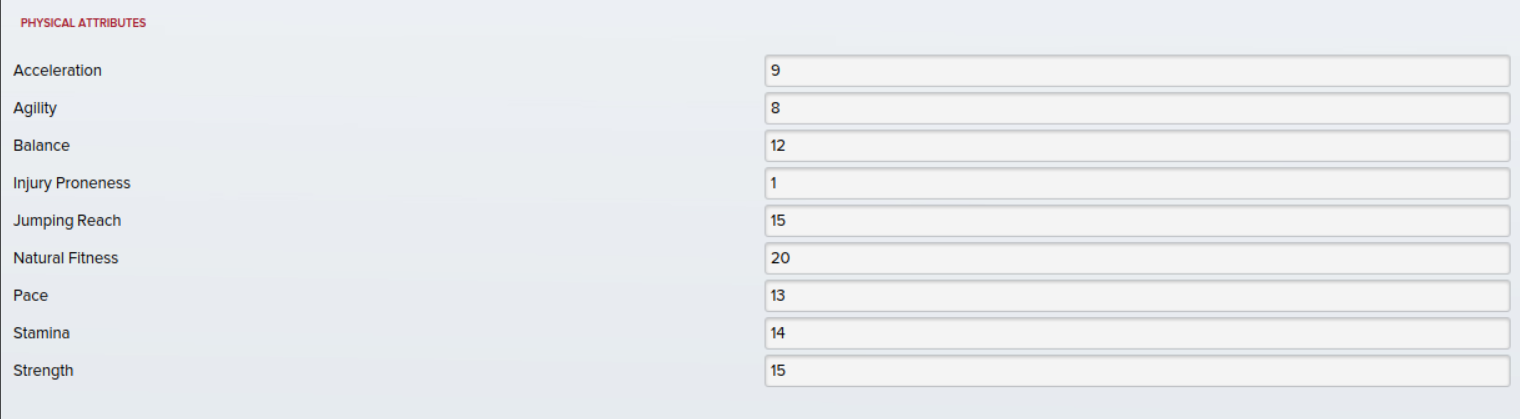Select the Agility attribute label
The height and width of the screenshot is (419, 1520).
[35, 108]
